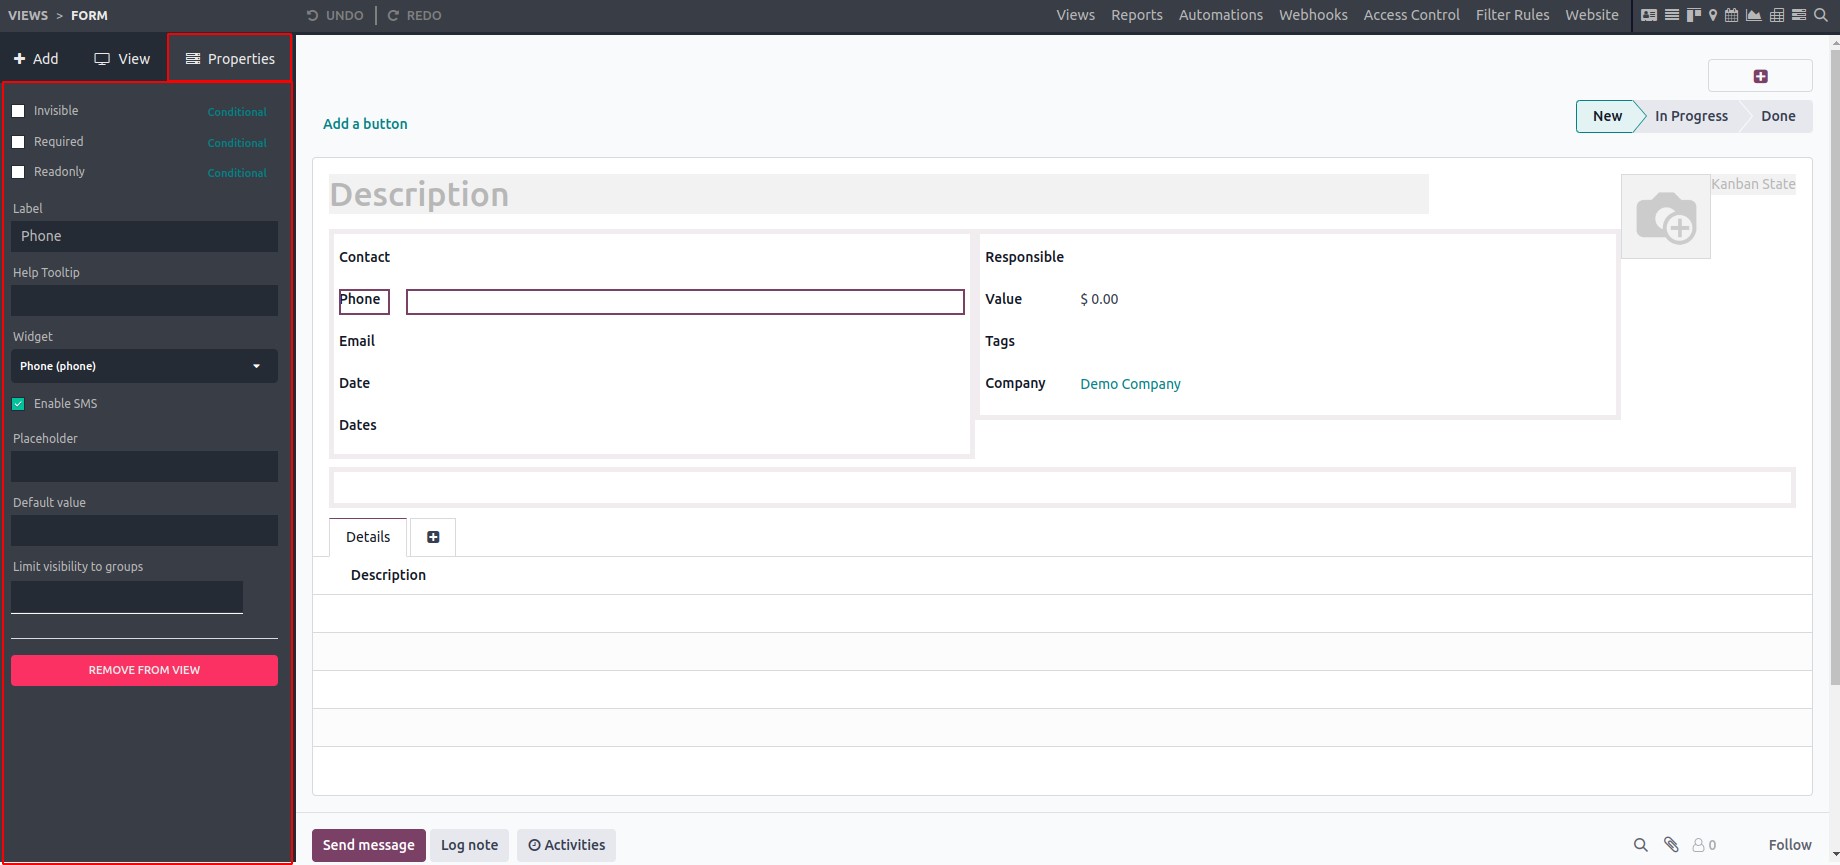Open the map view icon
This screenshot has width=1840, height=865.
[x=1713, y=15]
